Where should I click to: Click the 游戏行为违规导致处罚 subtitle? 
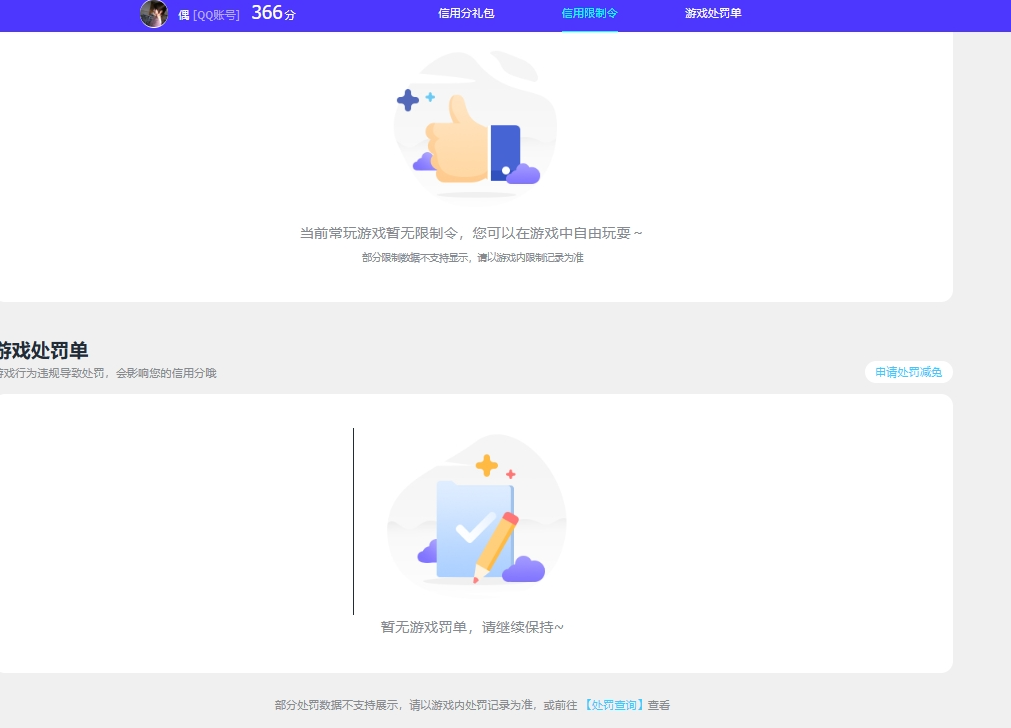tap(108, 373)
